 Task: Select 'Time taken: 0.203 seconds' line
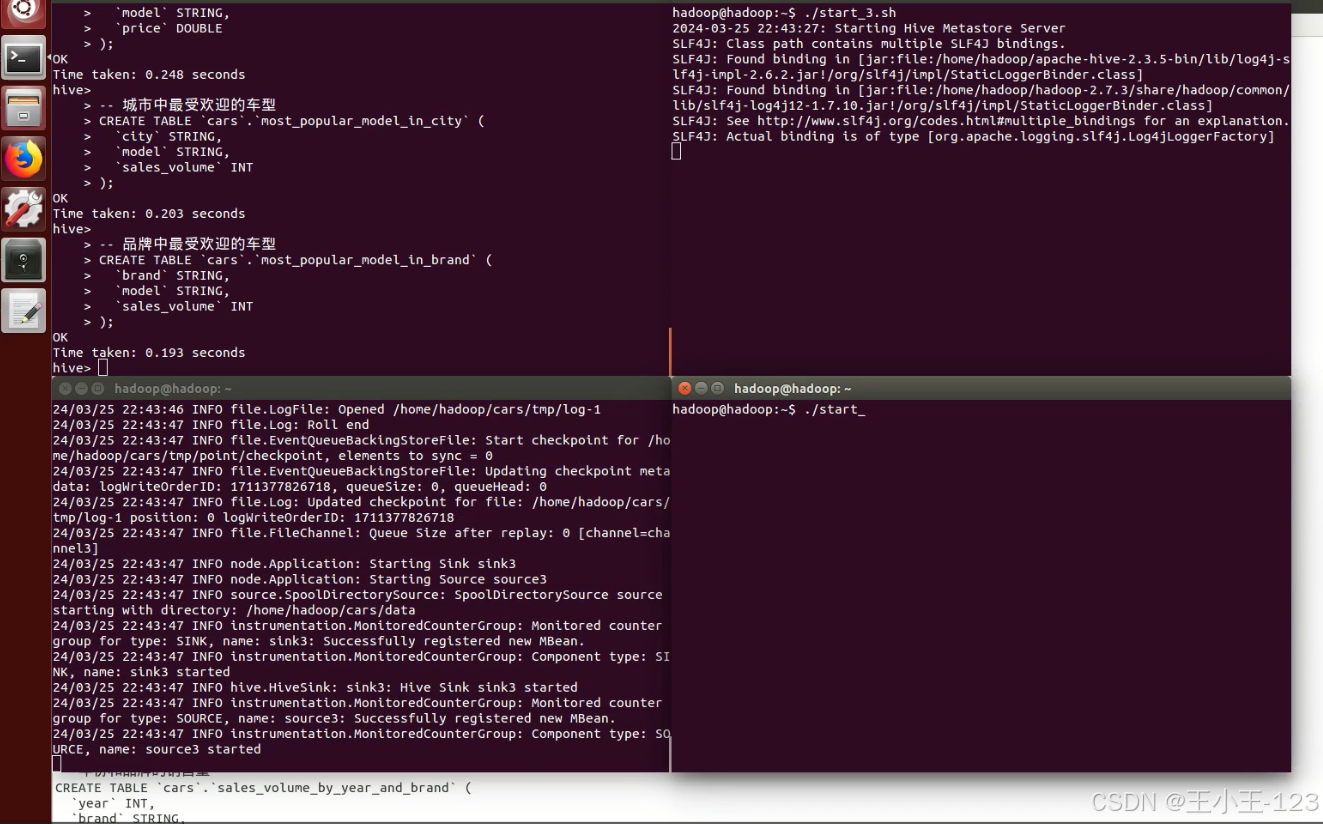coord(149,214)
